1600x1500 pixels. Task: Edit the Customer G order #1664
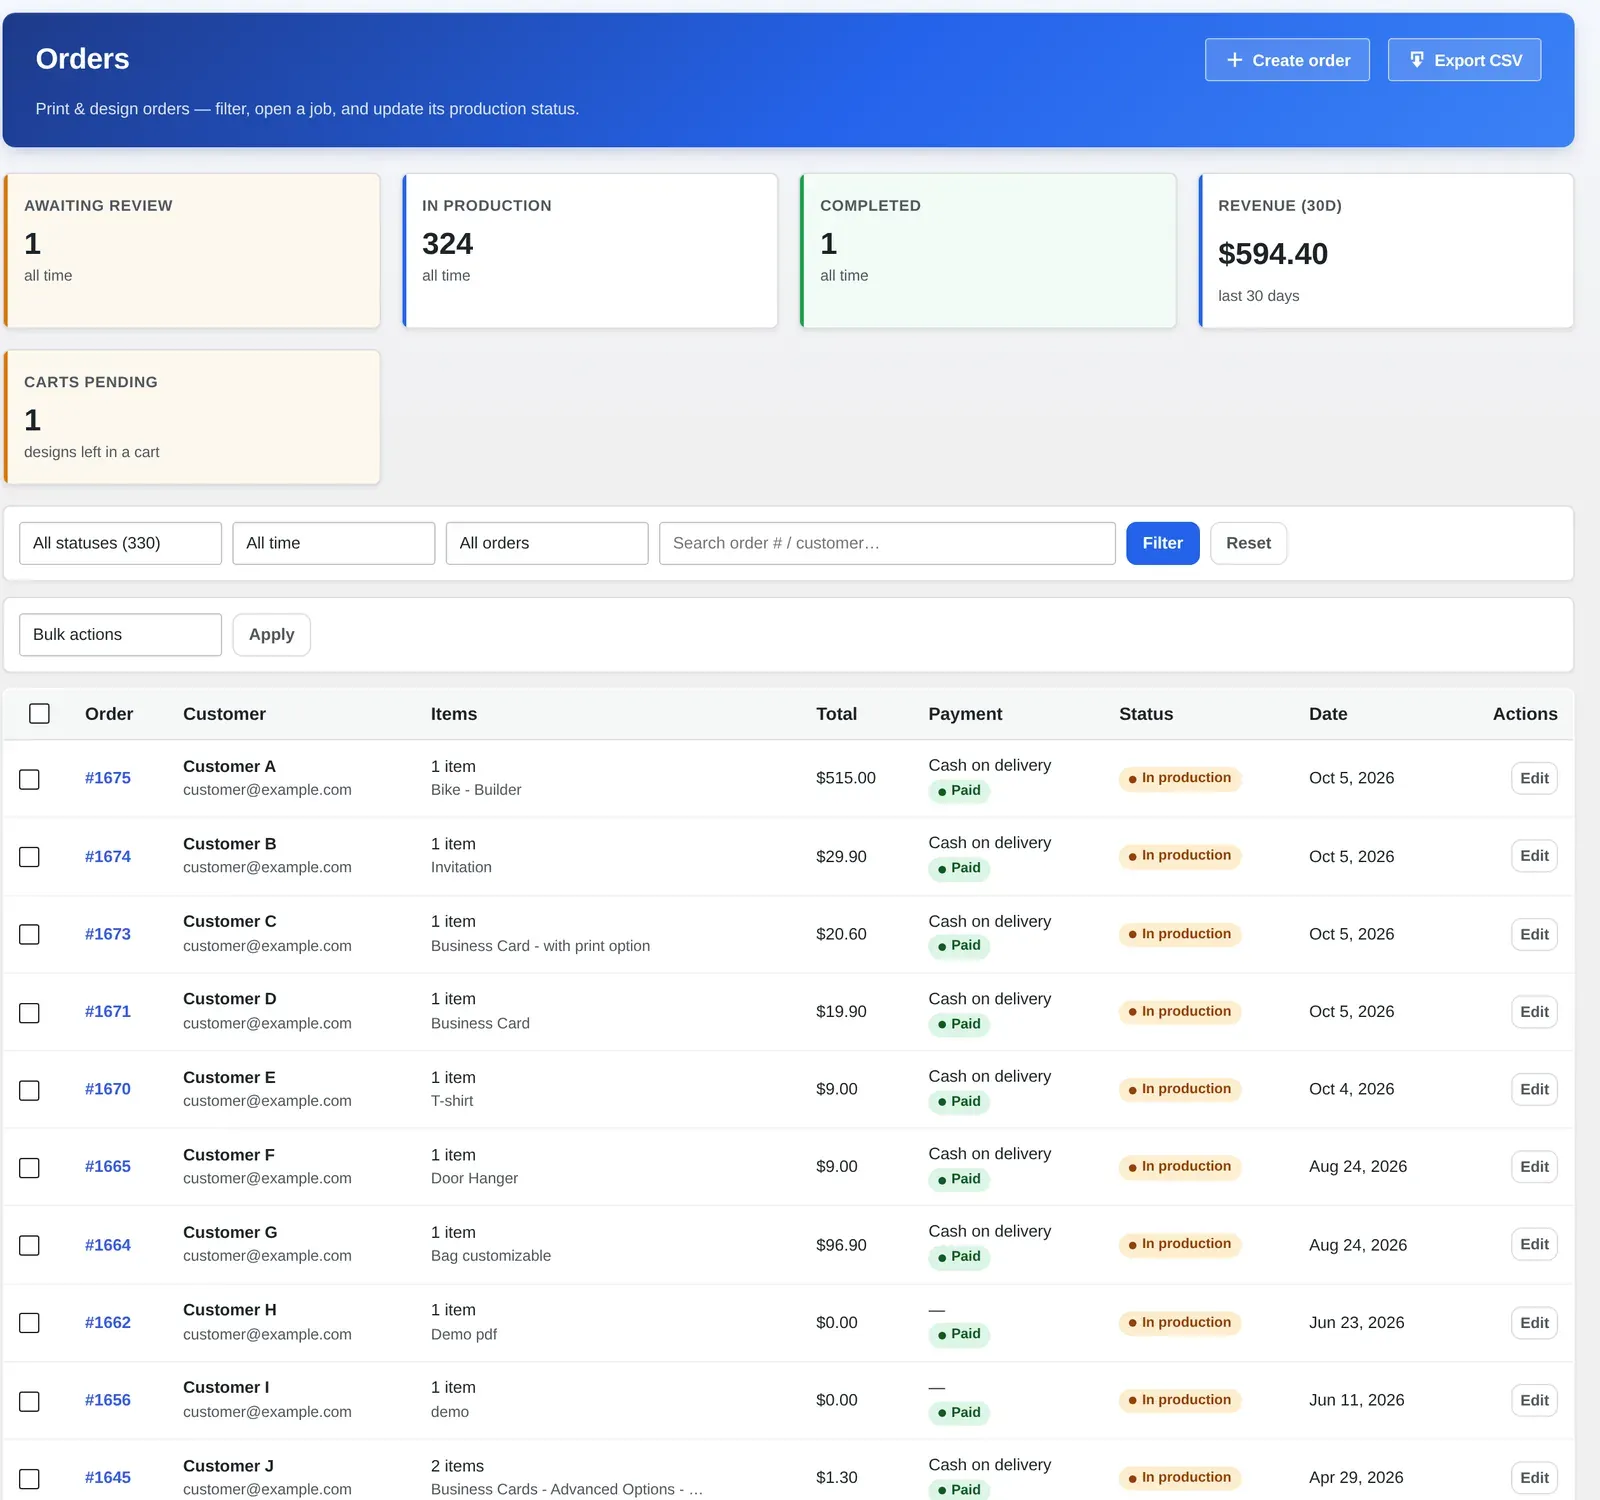pos(1534,1244)
